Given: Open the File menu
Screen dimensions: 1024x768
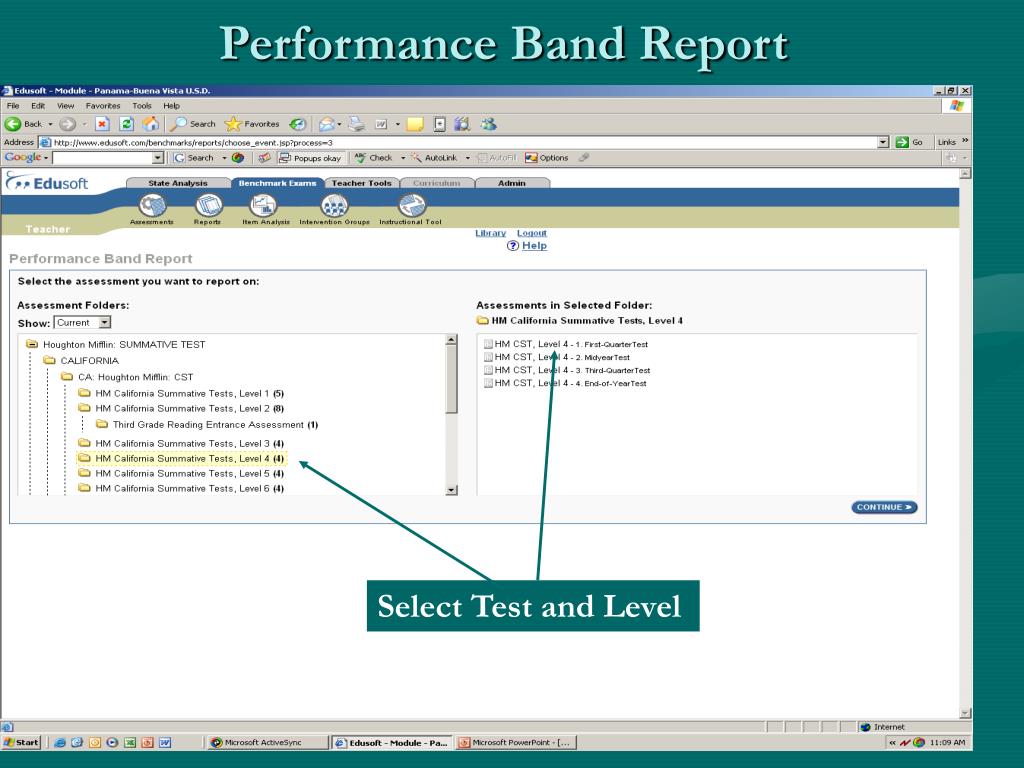Looking at the screenshot, I should click(x=13, y=106).
